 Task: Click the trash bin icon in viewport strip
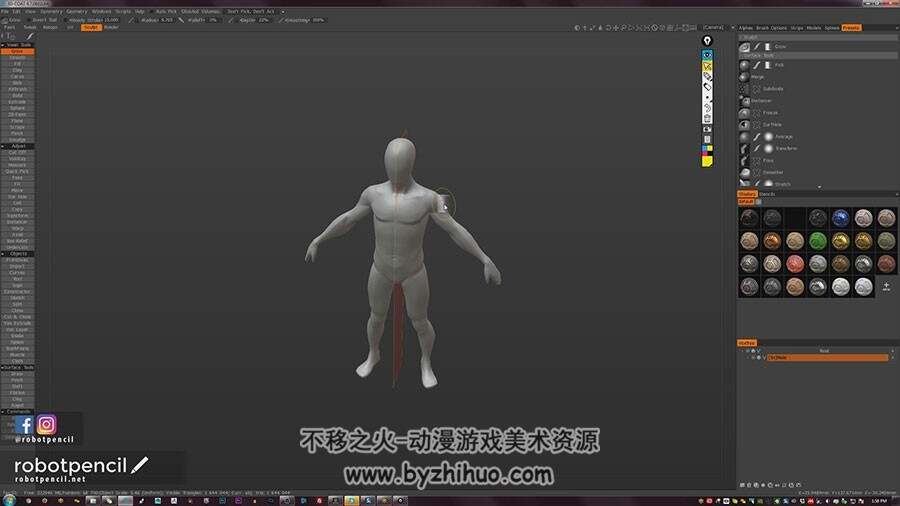coord(707,118)
